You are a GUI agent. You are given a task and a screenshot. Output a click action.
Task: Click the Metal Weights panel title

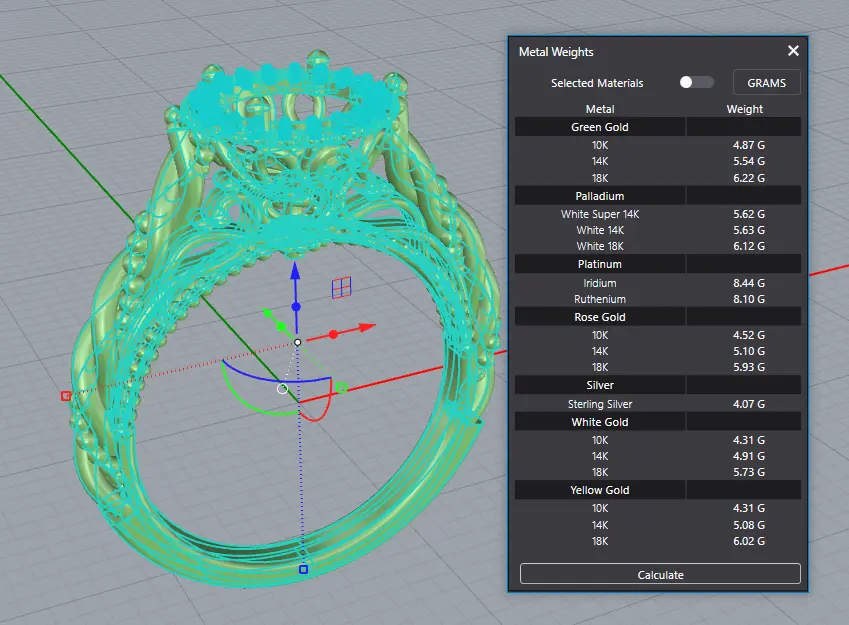(556, 51)
